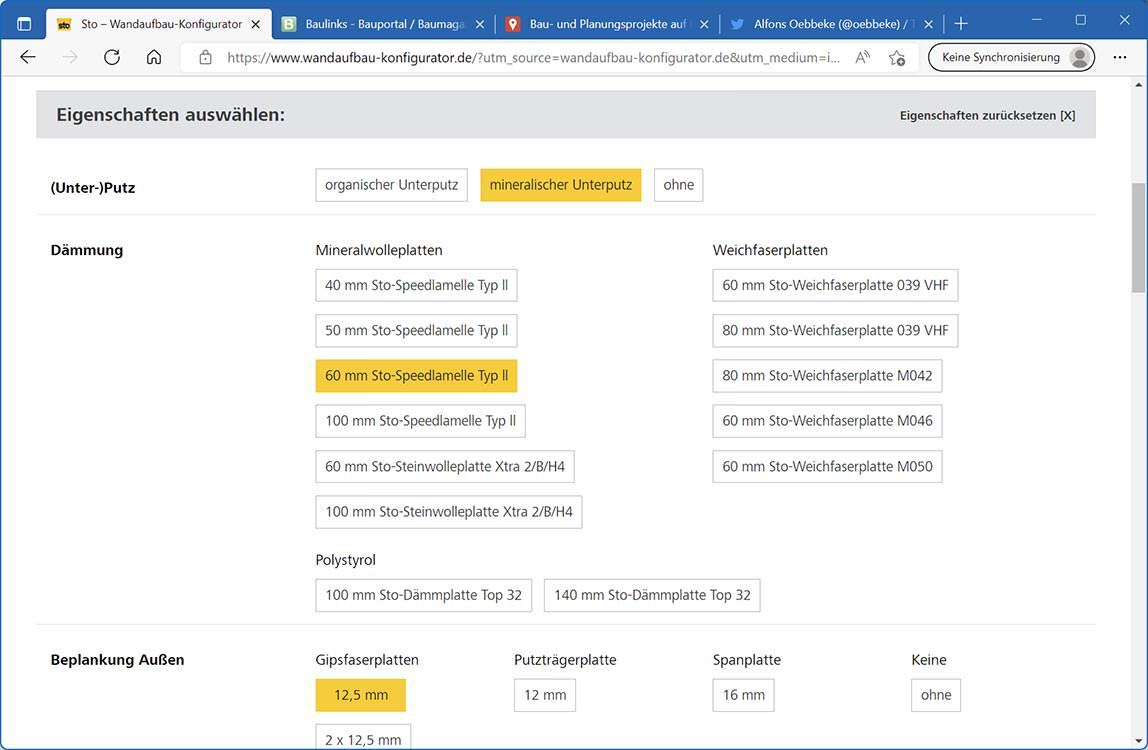Click Eigenschaften zurücksetzen [X] link
Image resolution: width=1148 pixels, height=750 pixels.
tap(987, 115)
